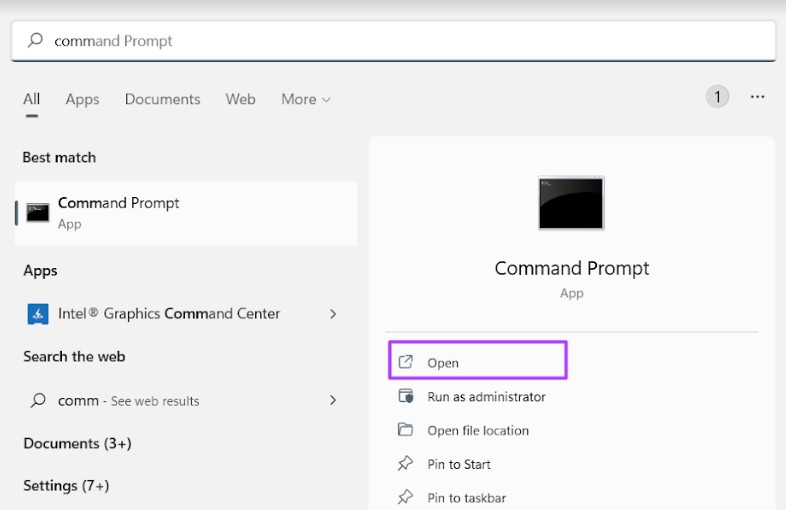
Task: Switch to the Documents filter tab
Action: tap(162, 99)
